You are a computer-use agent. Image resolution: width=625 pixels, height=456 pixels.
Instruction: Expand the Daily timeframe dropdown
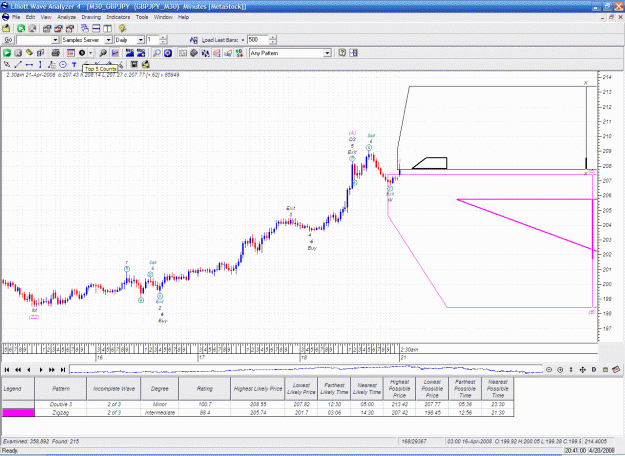point(140,40)
